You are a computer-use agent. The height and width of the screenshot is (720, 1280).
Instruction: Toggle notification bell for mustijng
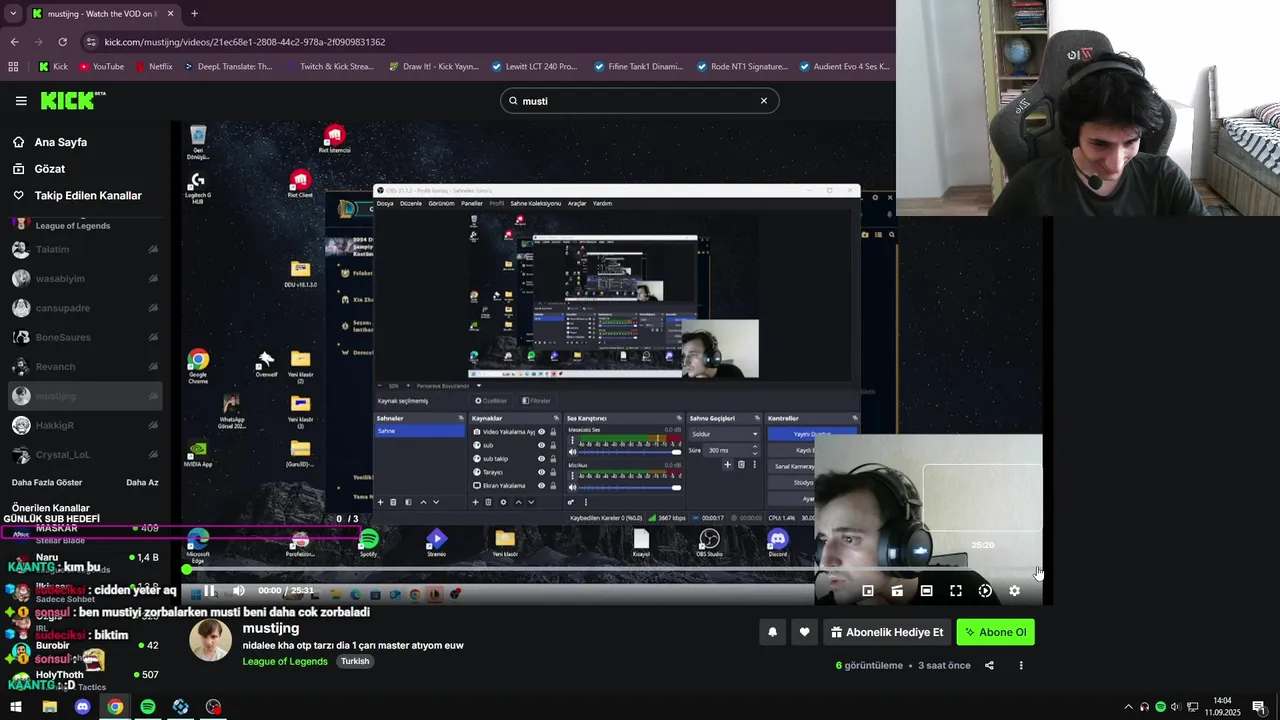772,632
